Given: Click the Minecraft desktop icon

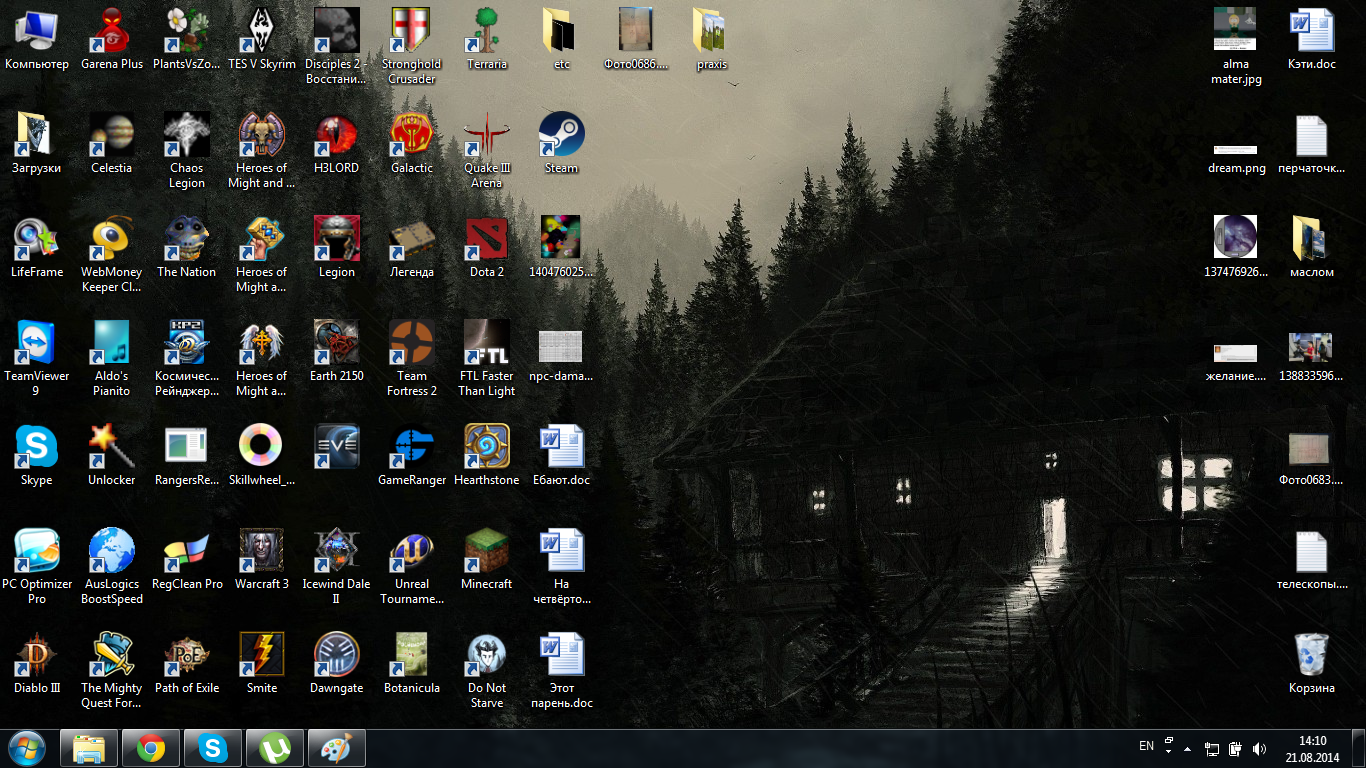Looking at the screenshot, I should pyautogui.click(x=487, y=559).
